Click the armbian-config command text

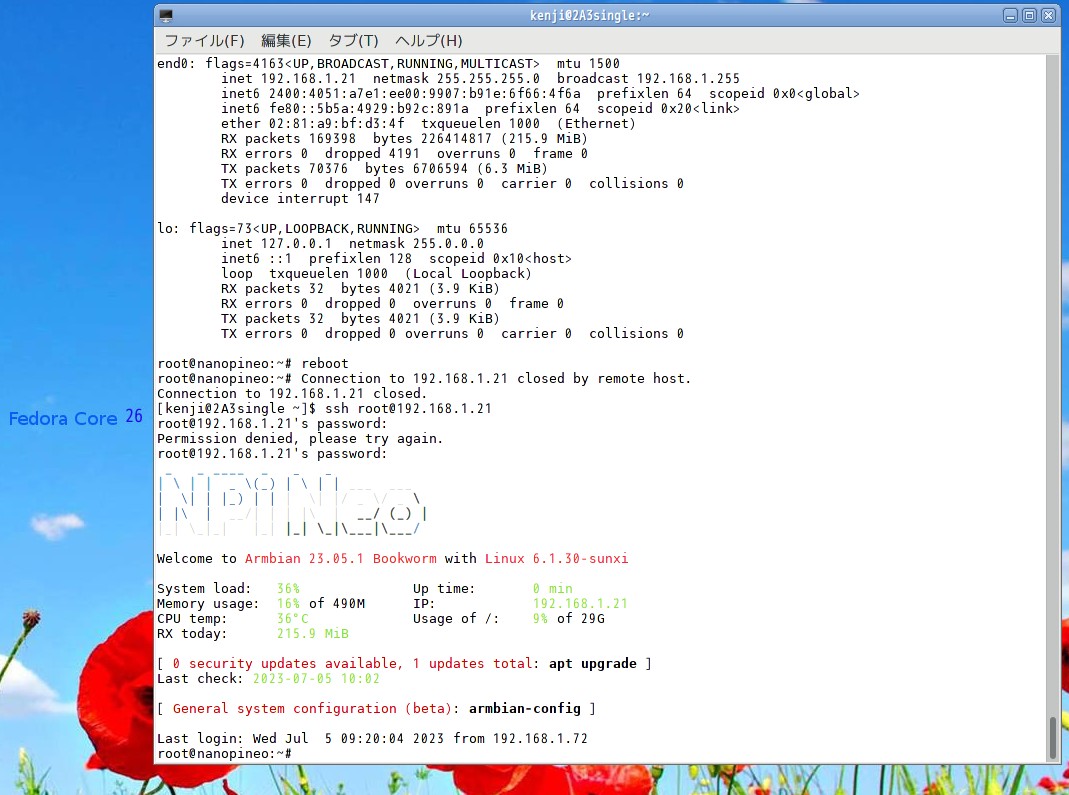(x=524, y=708)
